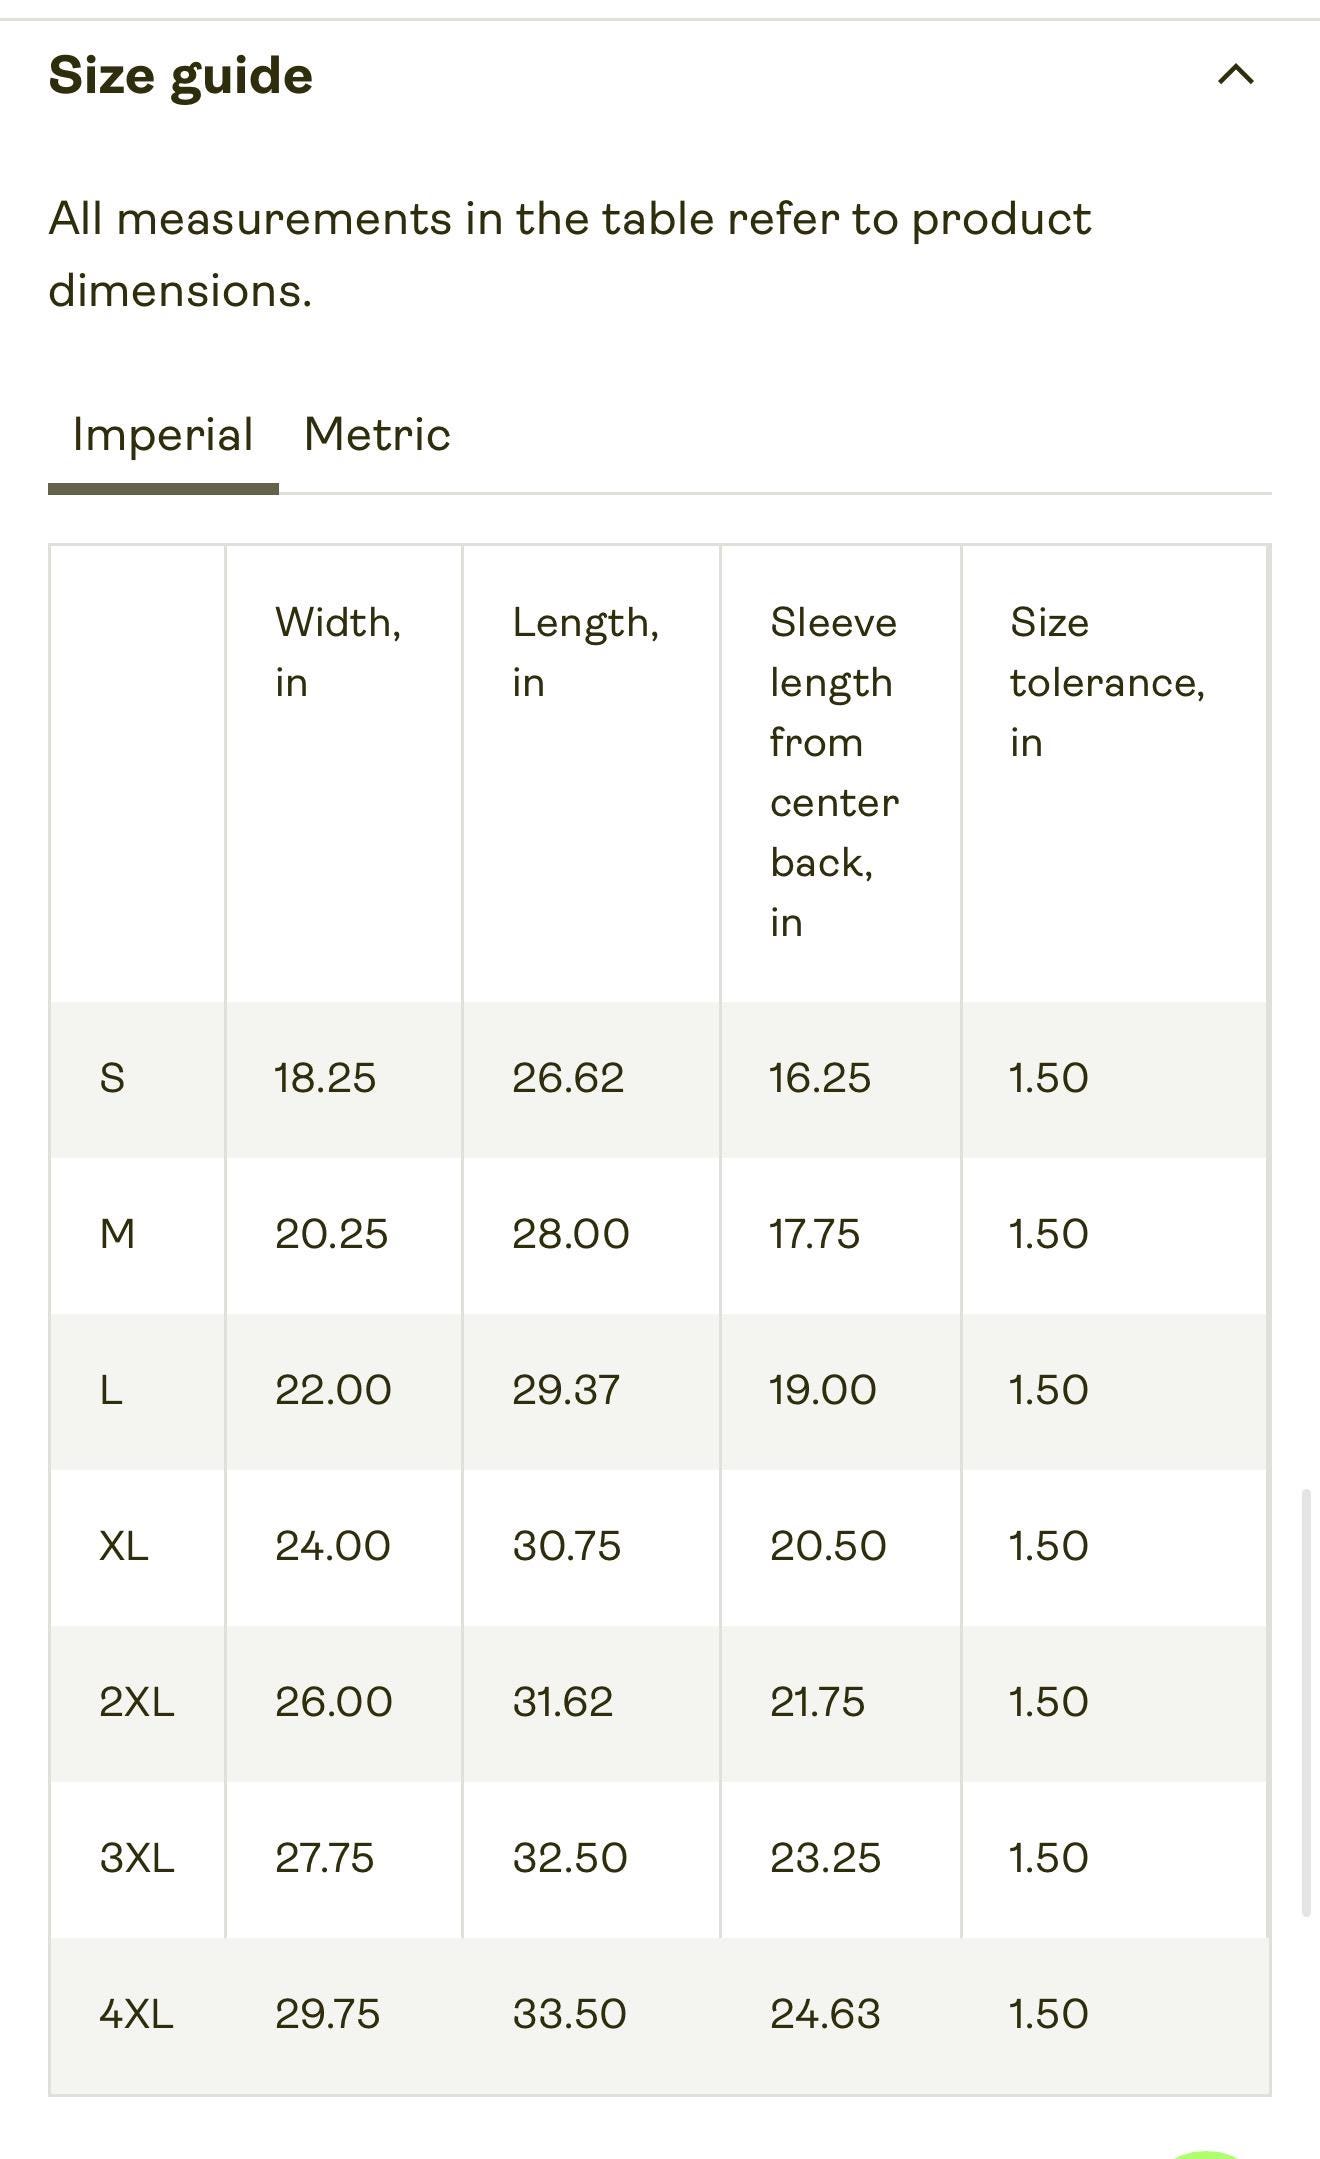Viewport: 1320px width, 2159px height.
Task: Click the 4XL width value 29.75
Action: tap(327, 2014)
